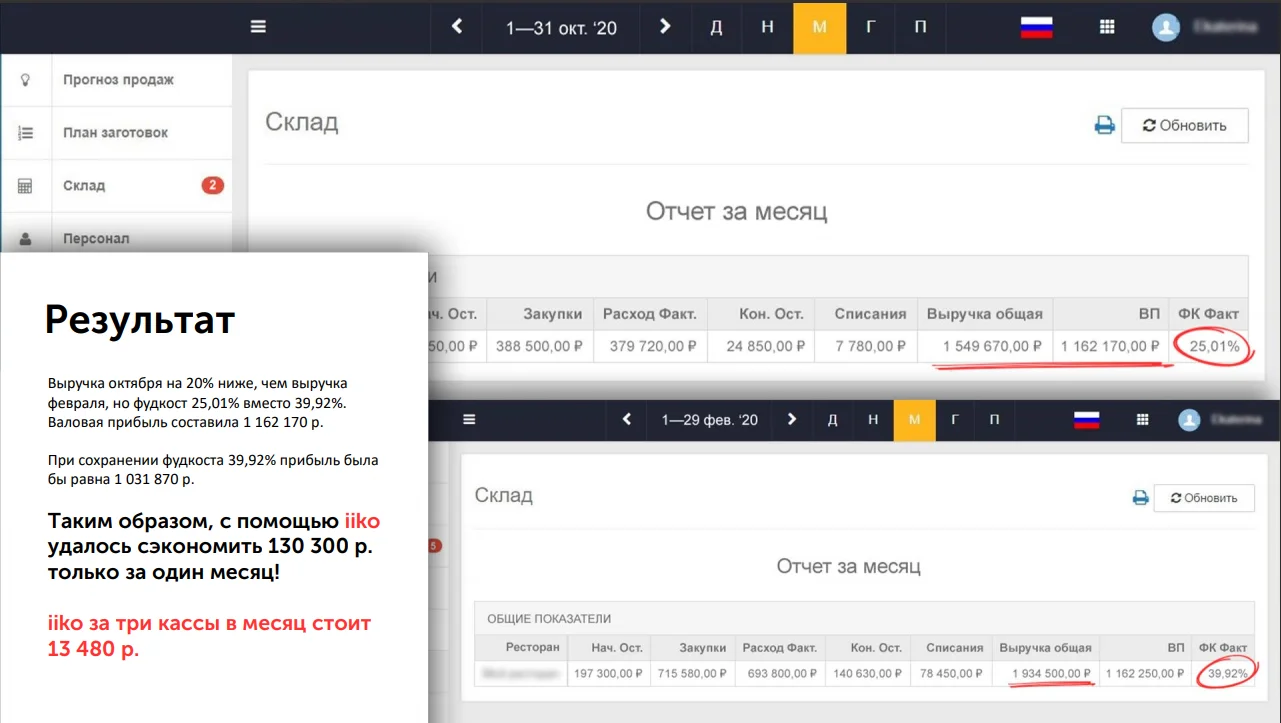Click Нач. Ост. header in February table
Viewport: 1281px width, 723px height.
(x=617, y=647)
